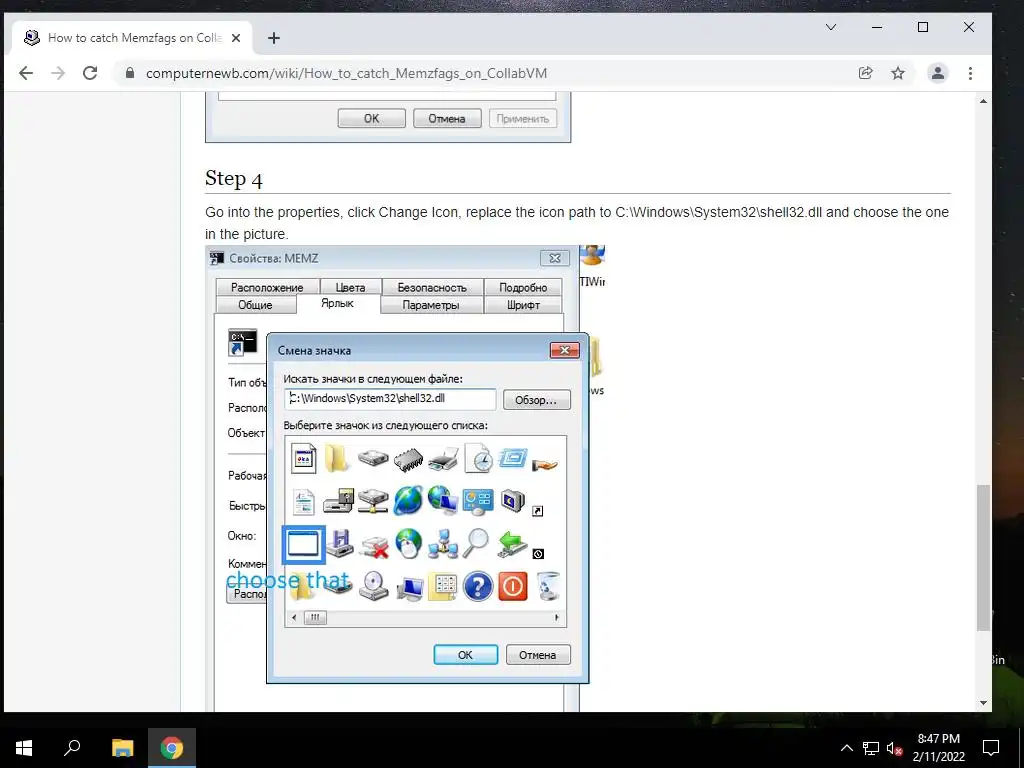Click the red close button of the pictured 'Смена значка'
Screen dimensions: 1024x768
click(564, 351)
